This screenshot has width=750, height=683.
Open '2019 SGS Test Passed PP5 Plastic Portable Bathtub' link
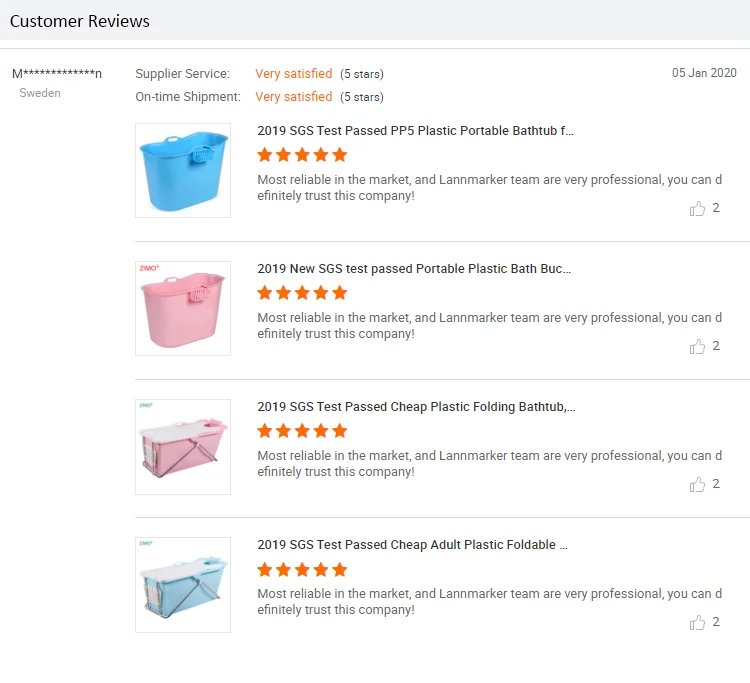pyautogui.click(x=415, y=131)
